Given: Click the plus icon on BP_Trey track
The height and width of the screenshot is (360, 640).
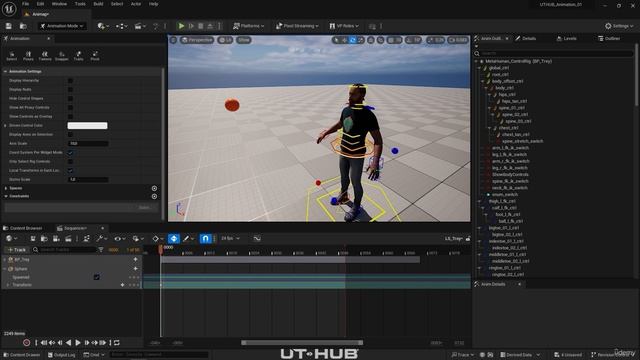Looking at the screenshot, I should (135, 260).
